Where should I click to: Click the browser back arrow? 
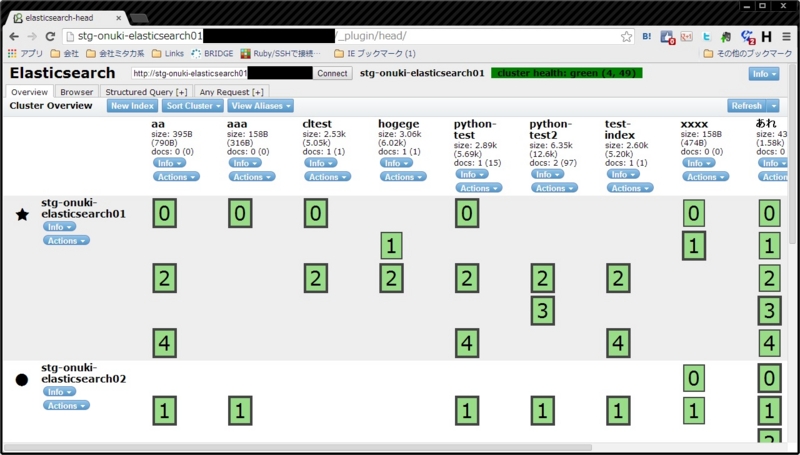click(x=14, y=37)
